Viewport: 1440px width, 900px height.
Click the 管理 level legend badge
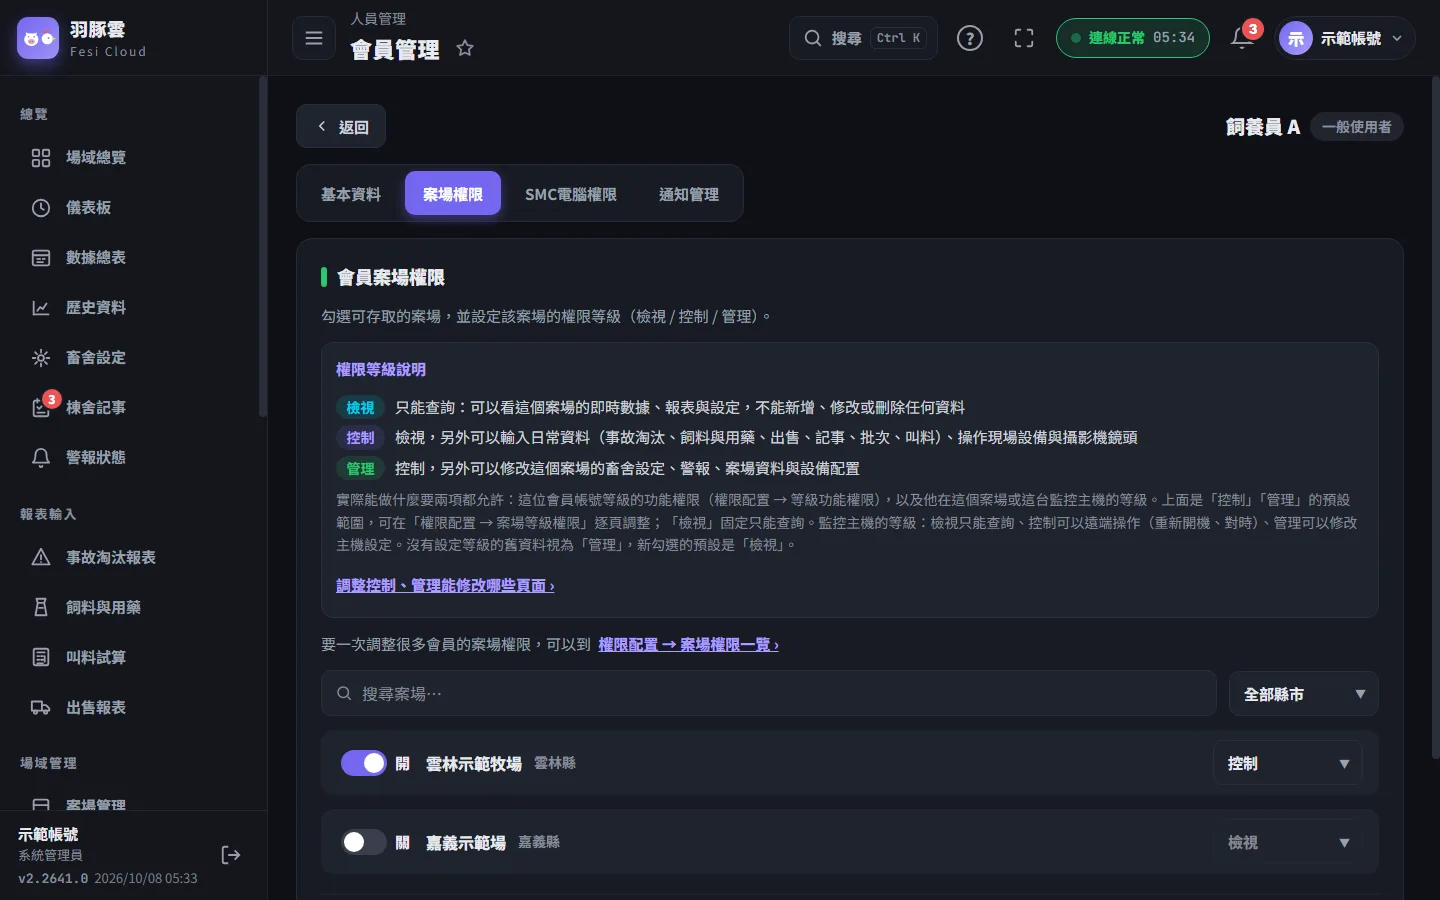360,469
